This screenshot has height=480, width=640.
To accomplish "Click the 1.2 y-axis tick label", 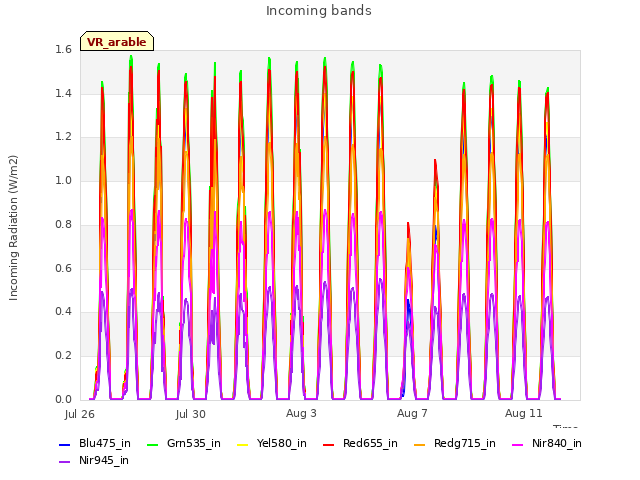I will (x=63, y=137).
